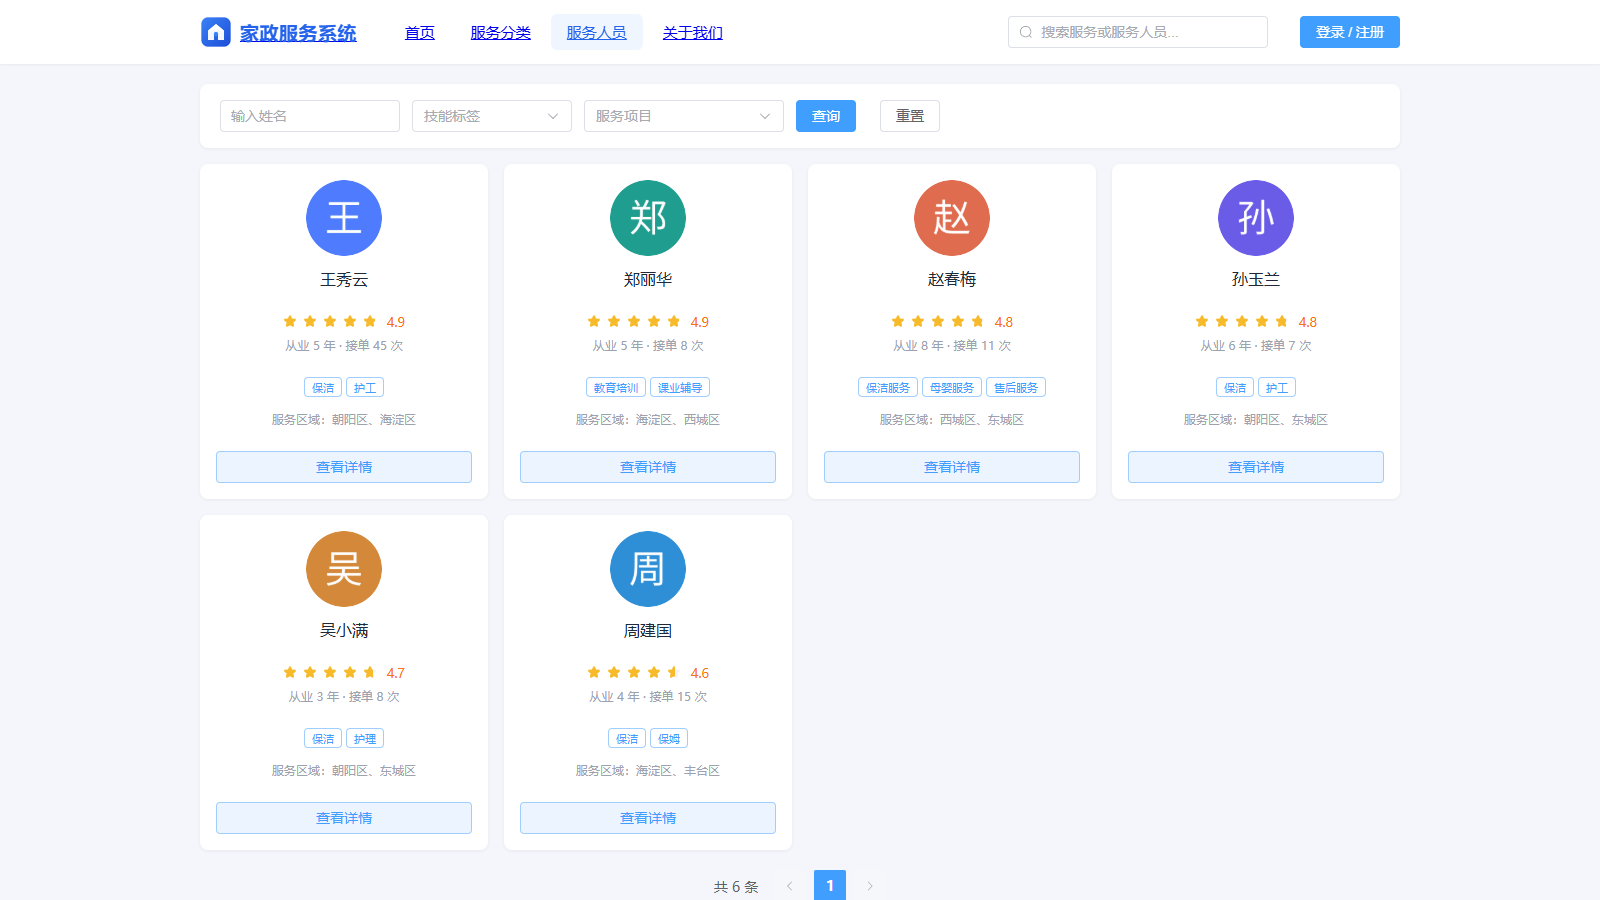Click the home logo icon
1600x900 pixels.
[x=216, y=32]
